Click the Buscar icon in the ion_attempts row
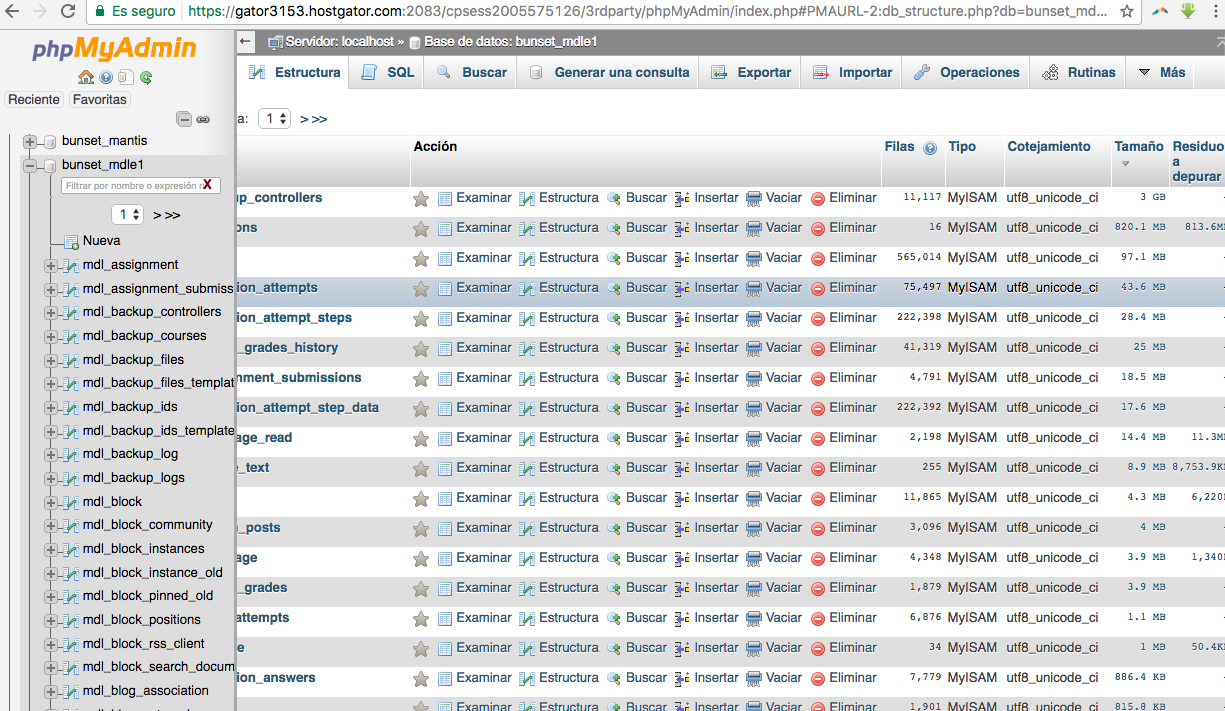 (614, 288)
